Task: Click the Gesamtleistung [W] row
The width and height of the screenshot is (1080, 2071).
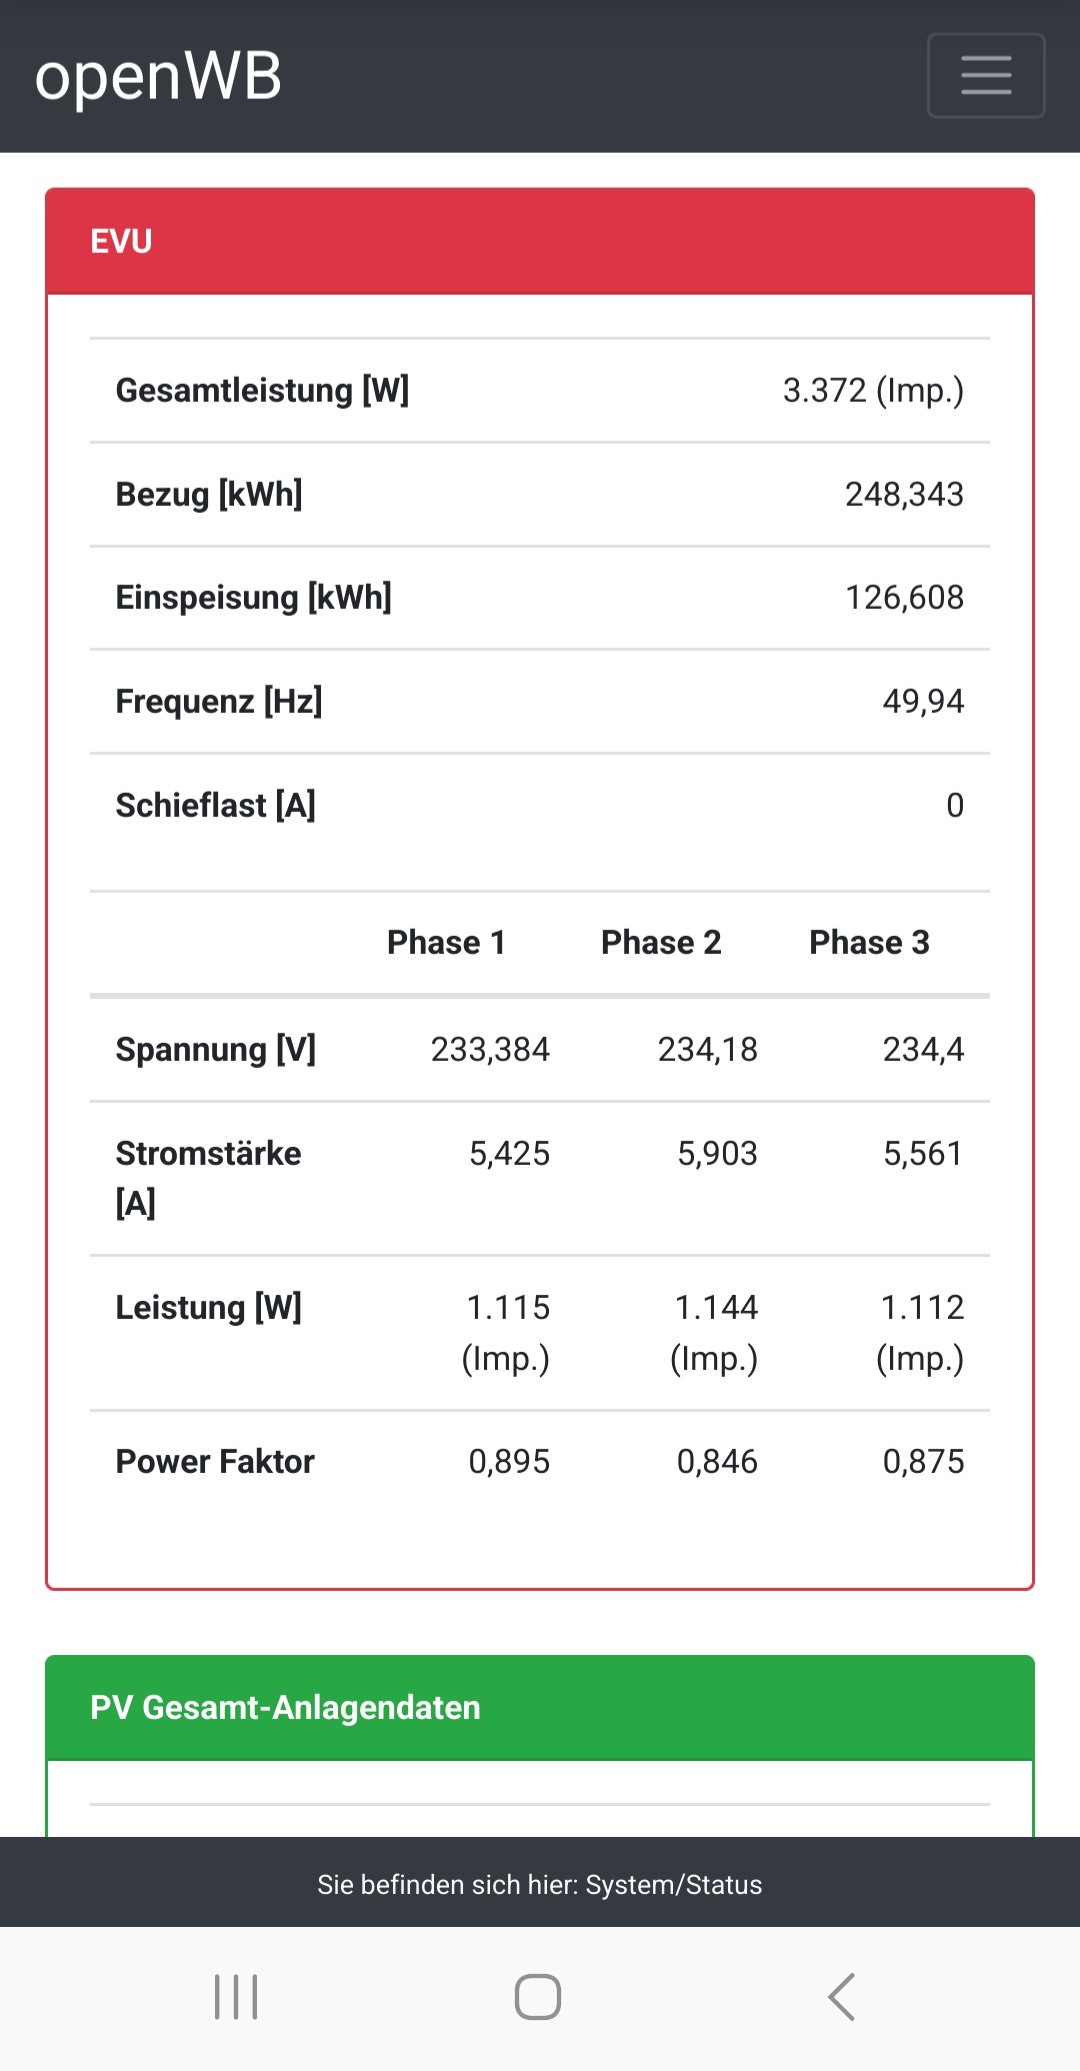Action: 539,390
